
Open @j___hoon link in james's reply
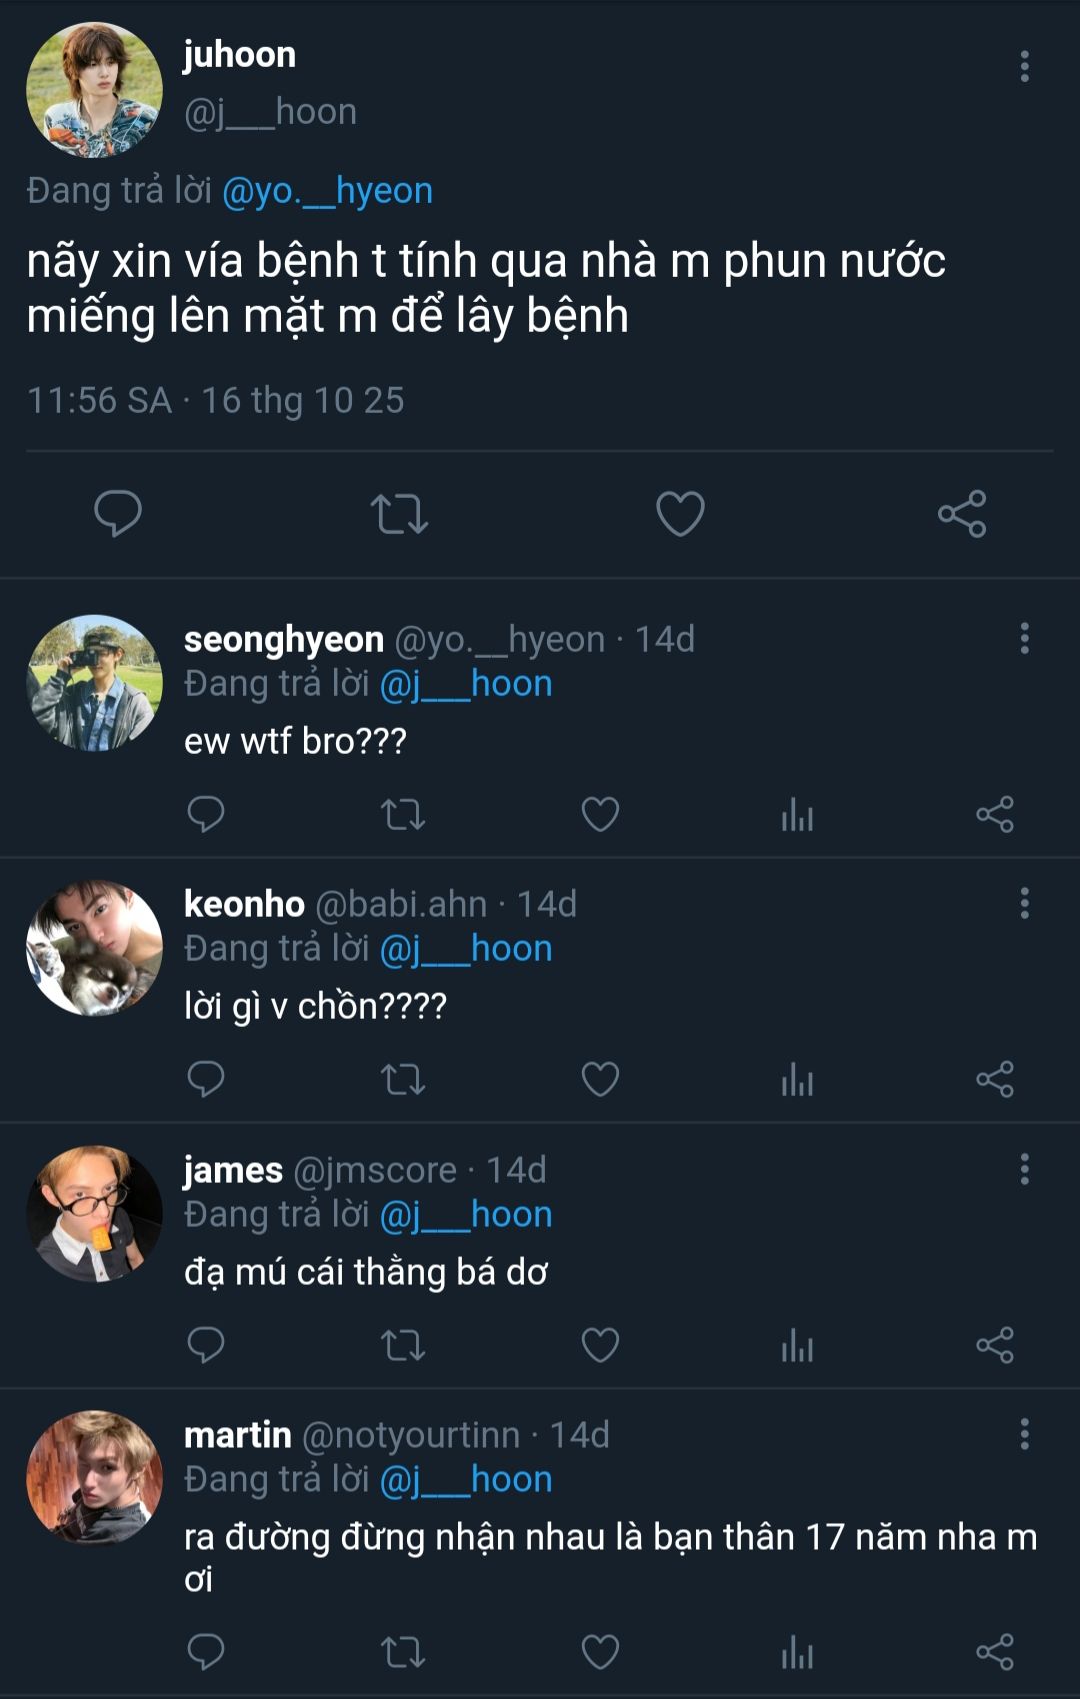pyautogui.click(x=466, y=1214)
